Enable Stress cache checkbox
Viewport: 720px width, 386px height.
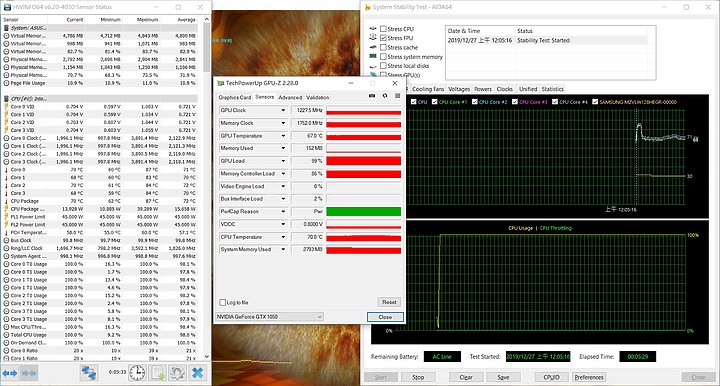click(383, 47)
